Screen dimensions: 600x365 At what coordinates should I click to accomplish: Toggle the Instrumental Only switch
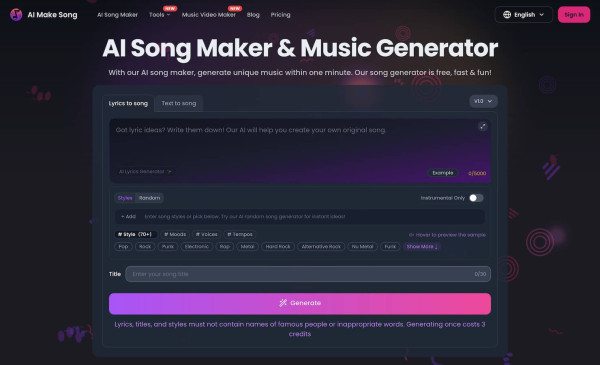(476, 198)
